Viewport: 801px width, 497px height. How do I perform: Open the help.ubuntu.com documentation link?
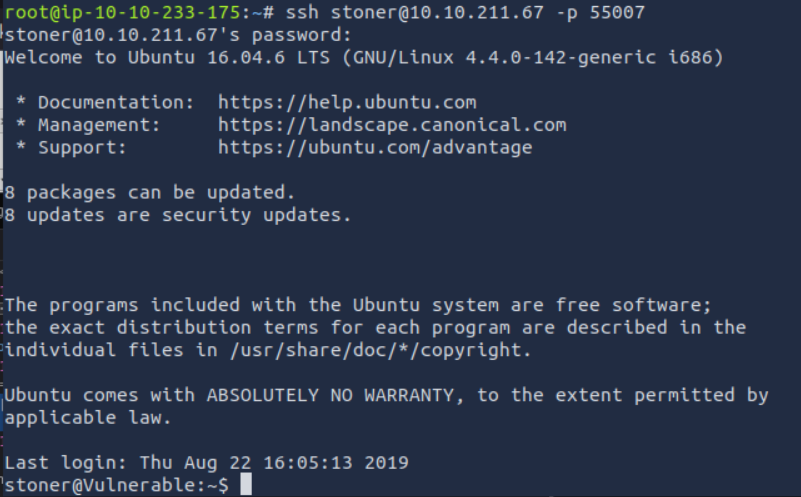[346, 102]
